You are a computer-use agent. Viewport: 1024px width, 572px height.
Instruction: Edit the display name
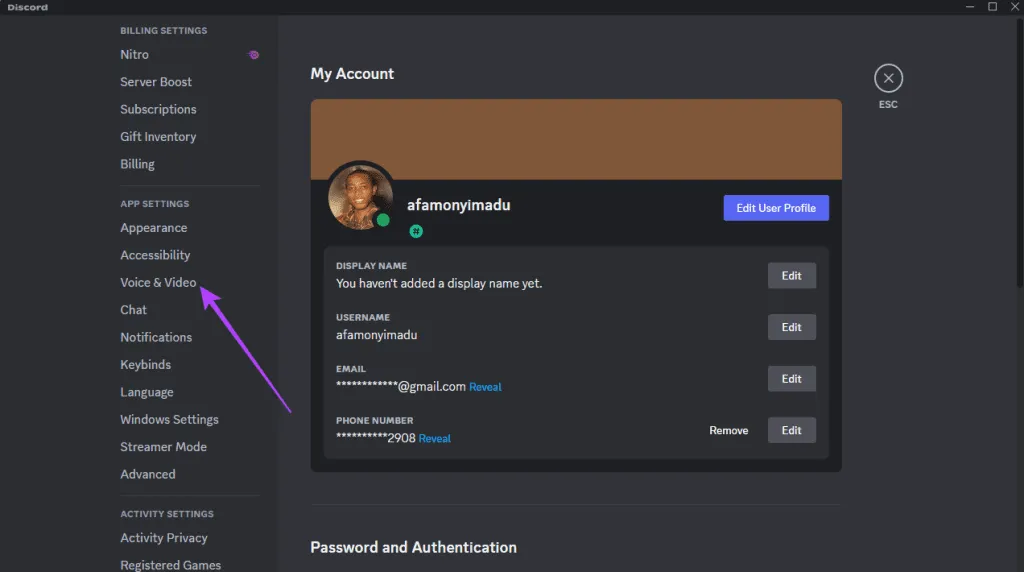tap(791, 276)
